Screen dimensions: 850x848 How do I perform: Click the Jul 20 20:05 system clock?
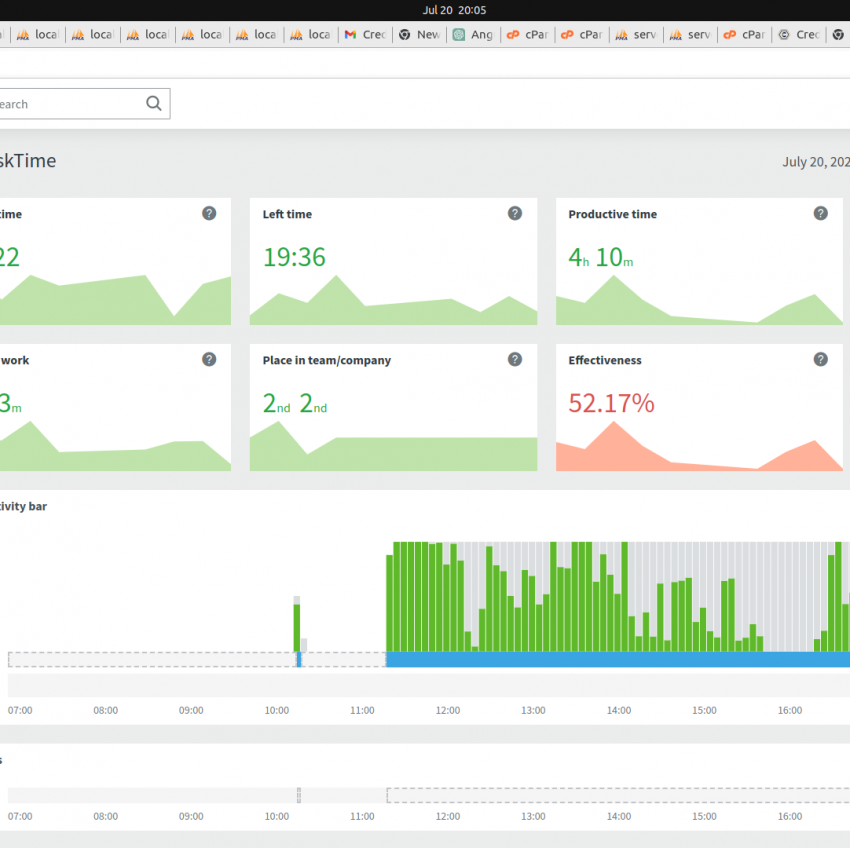(x=454, y=10)
